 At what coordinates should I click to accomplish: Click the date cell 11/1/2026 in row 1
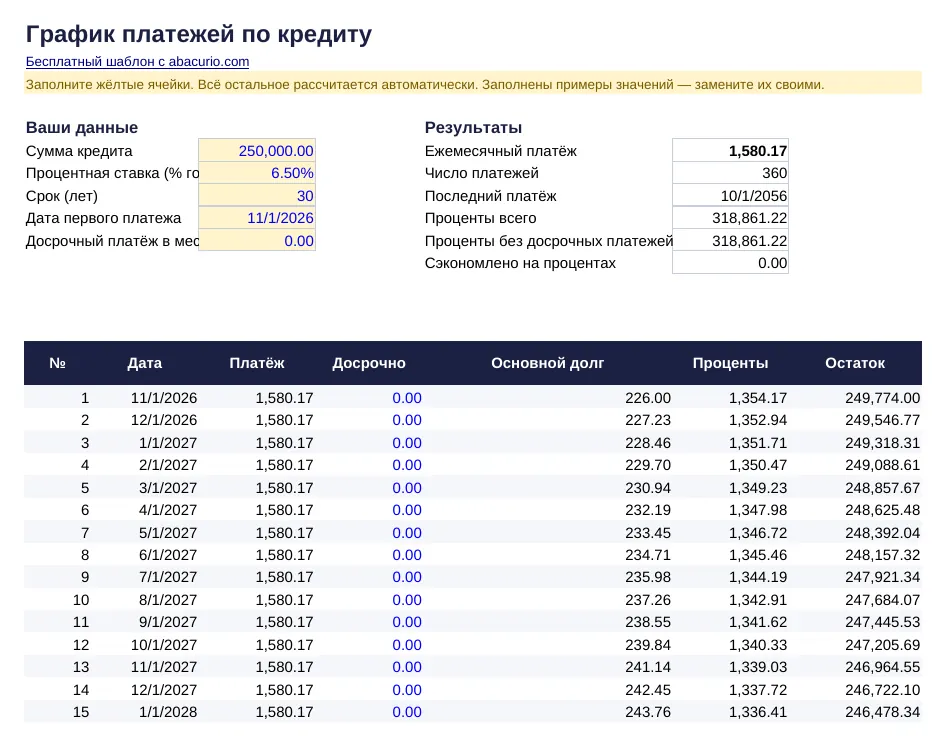tap(164, 398)
